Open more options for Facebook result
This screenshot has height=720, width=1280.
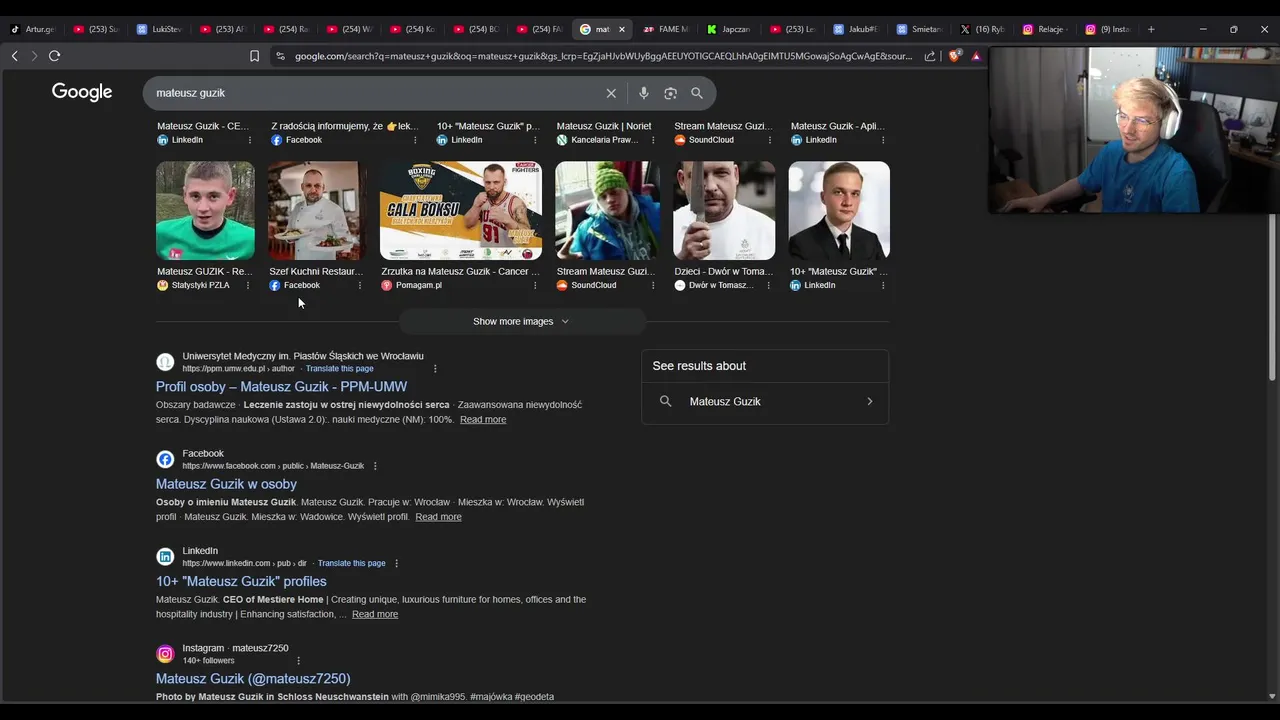pos(375,466)
